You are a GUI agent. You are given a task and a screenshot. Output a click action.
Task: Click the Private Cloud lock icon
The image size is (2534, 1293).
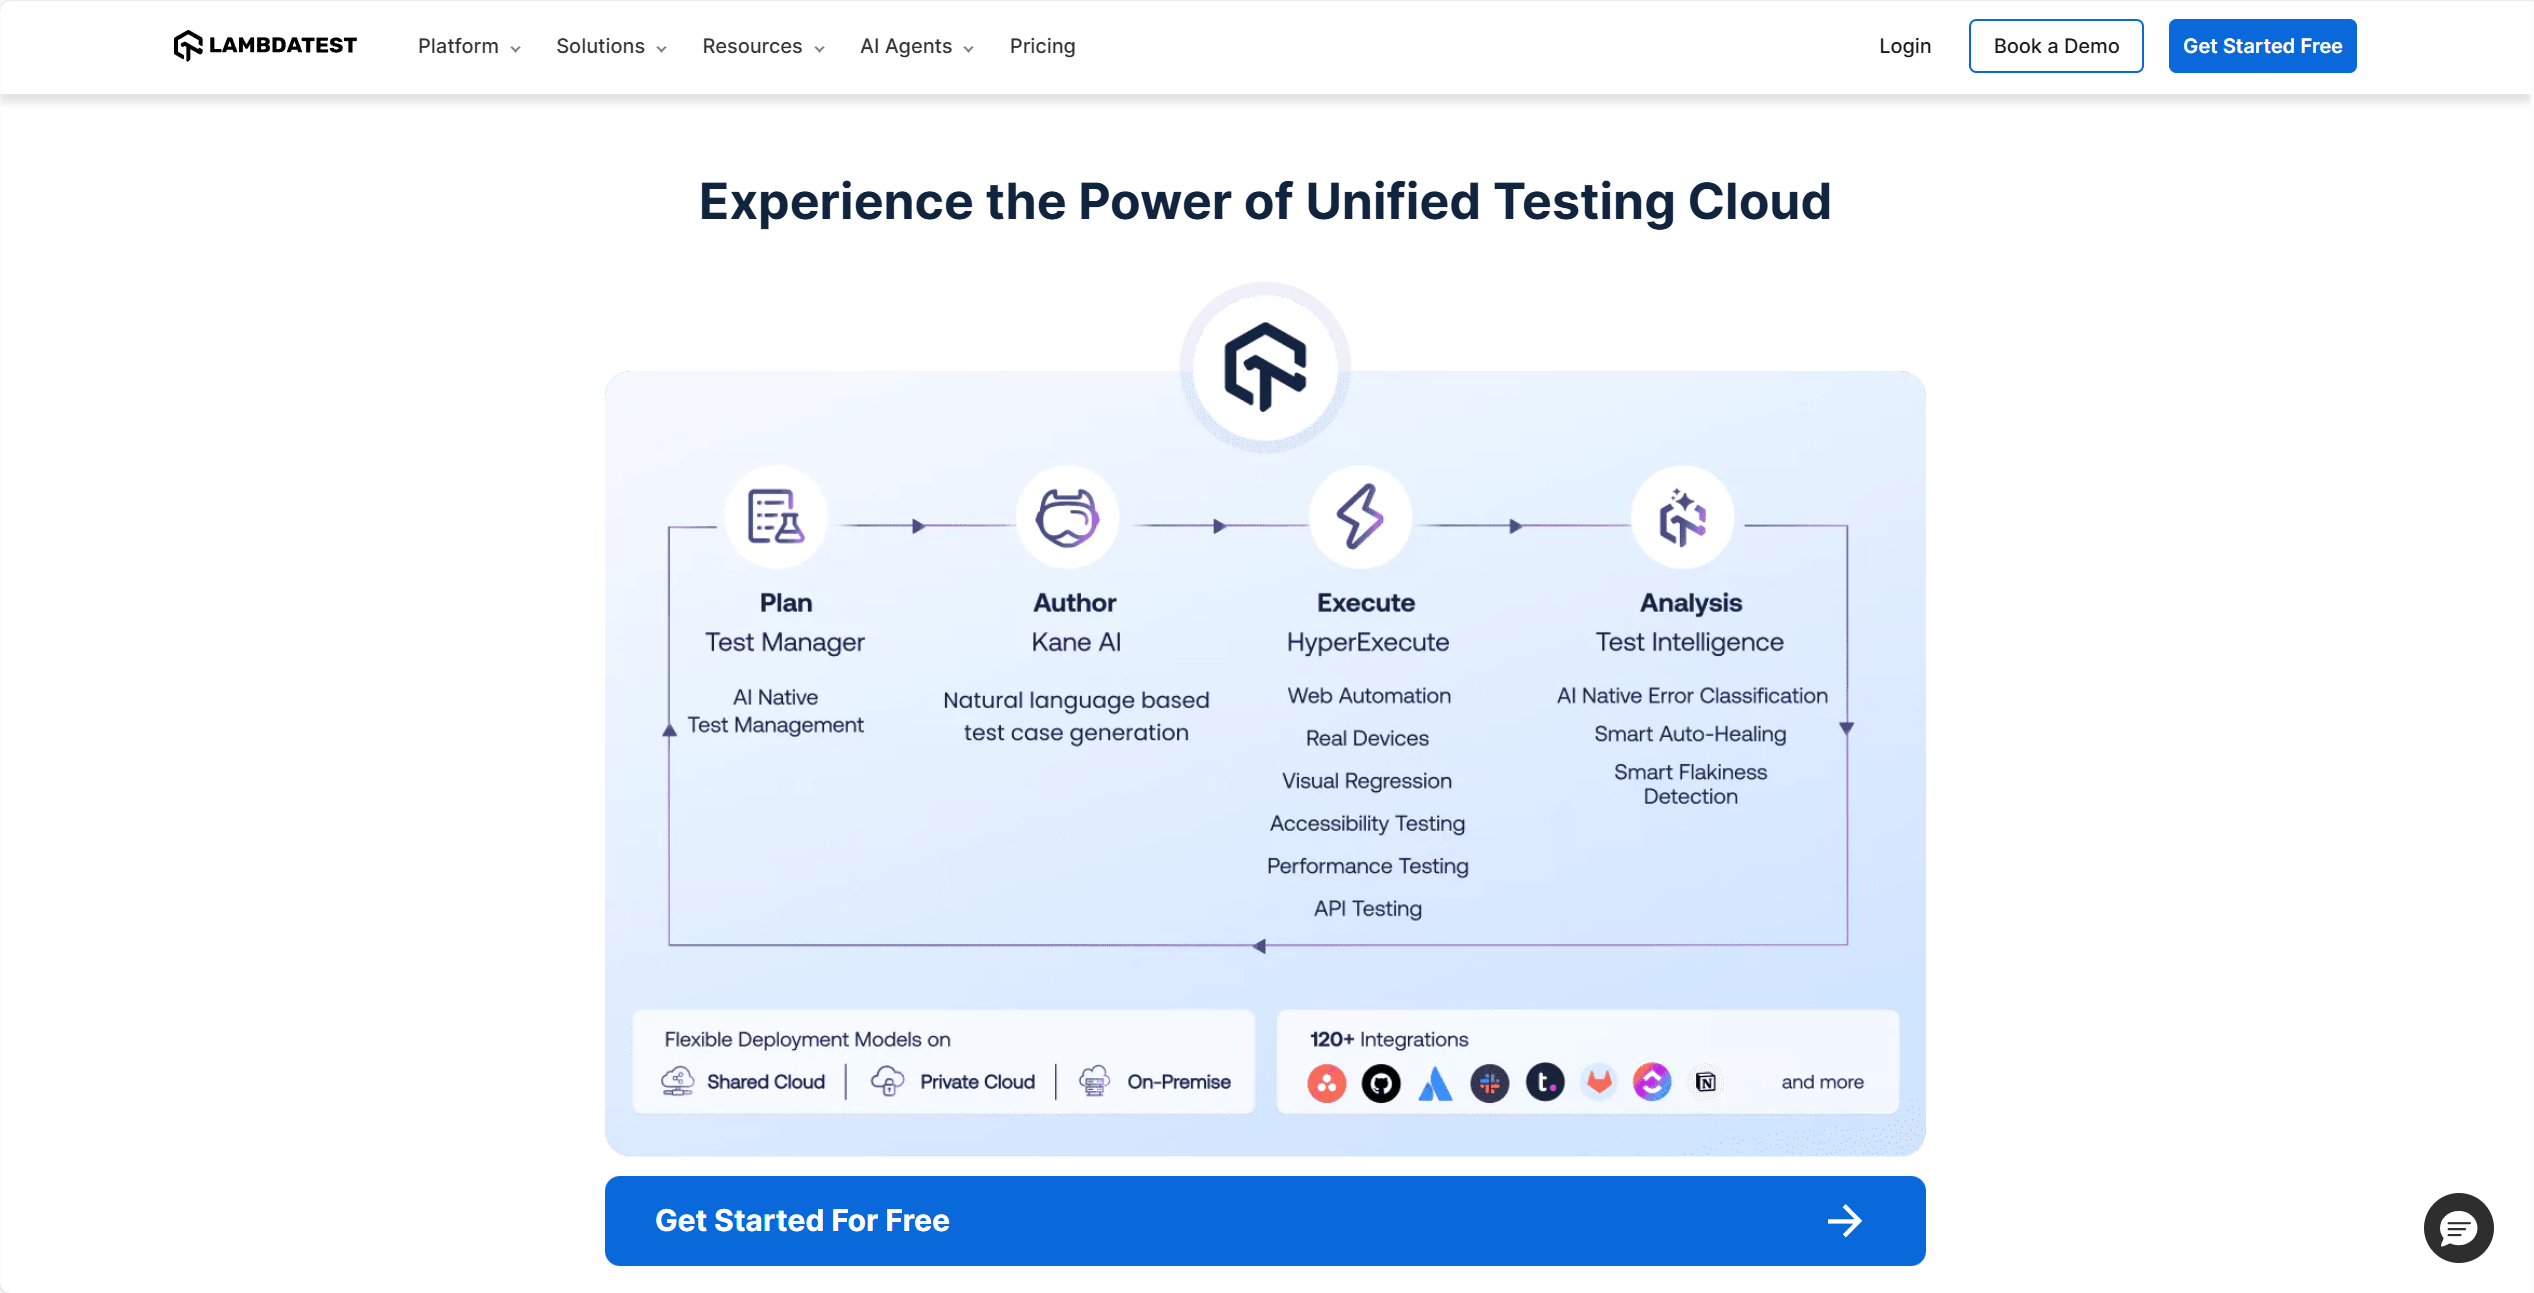click(x=888, y=1081)
